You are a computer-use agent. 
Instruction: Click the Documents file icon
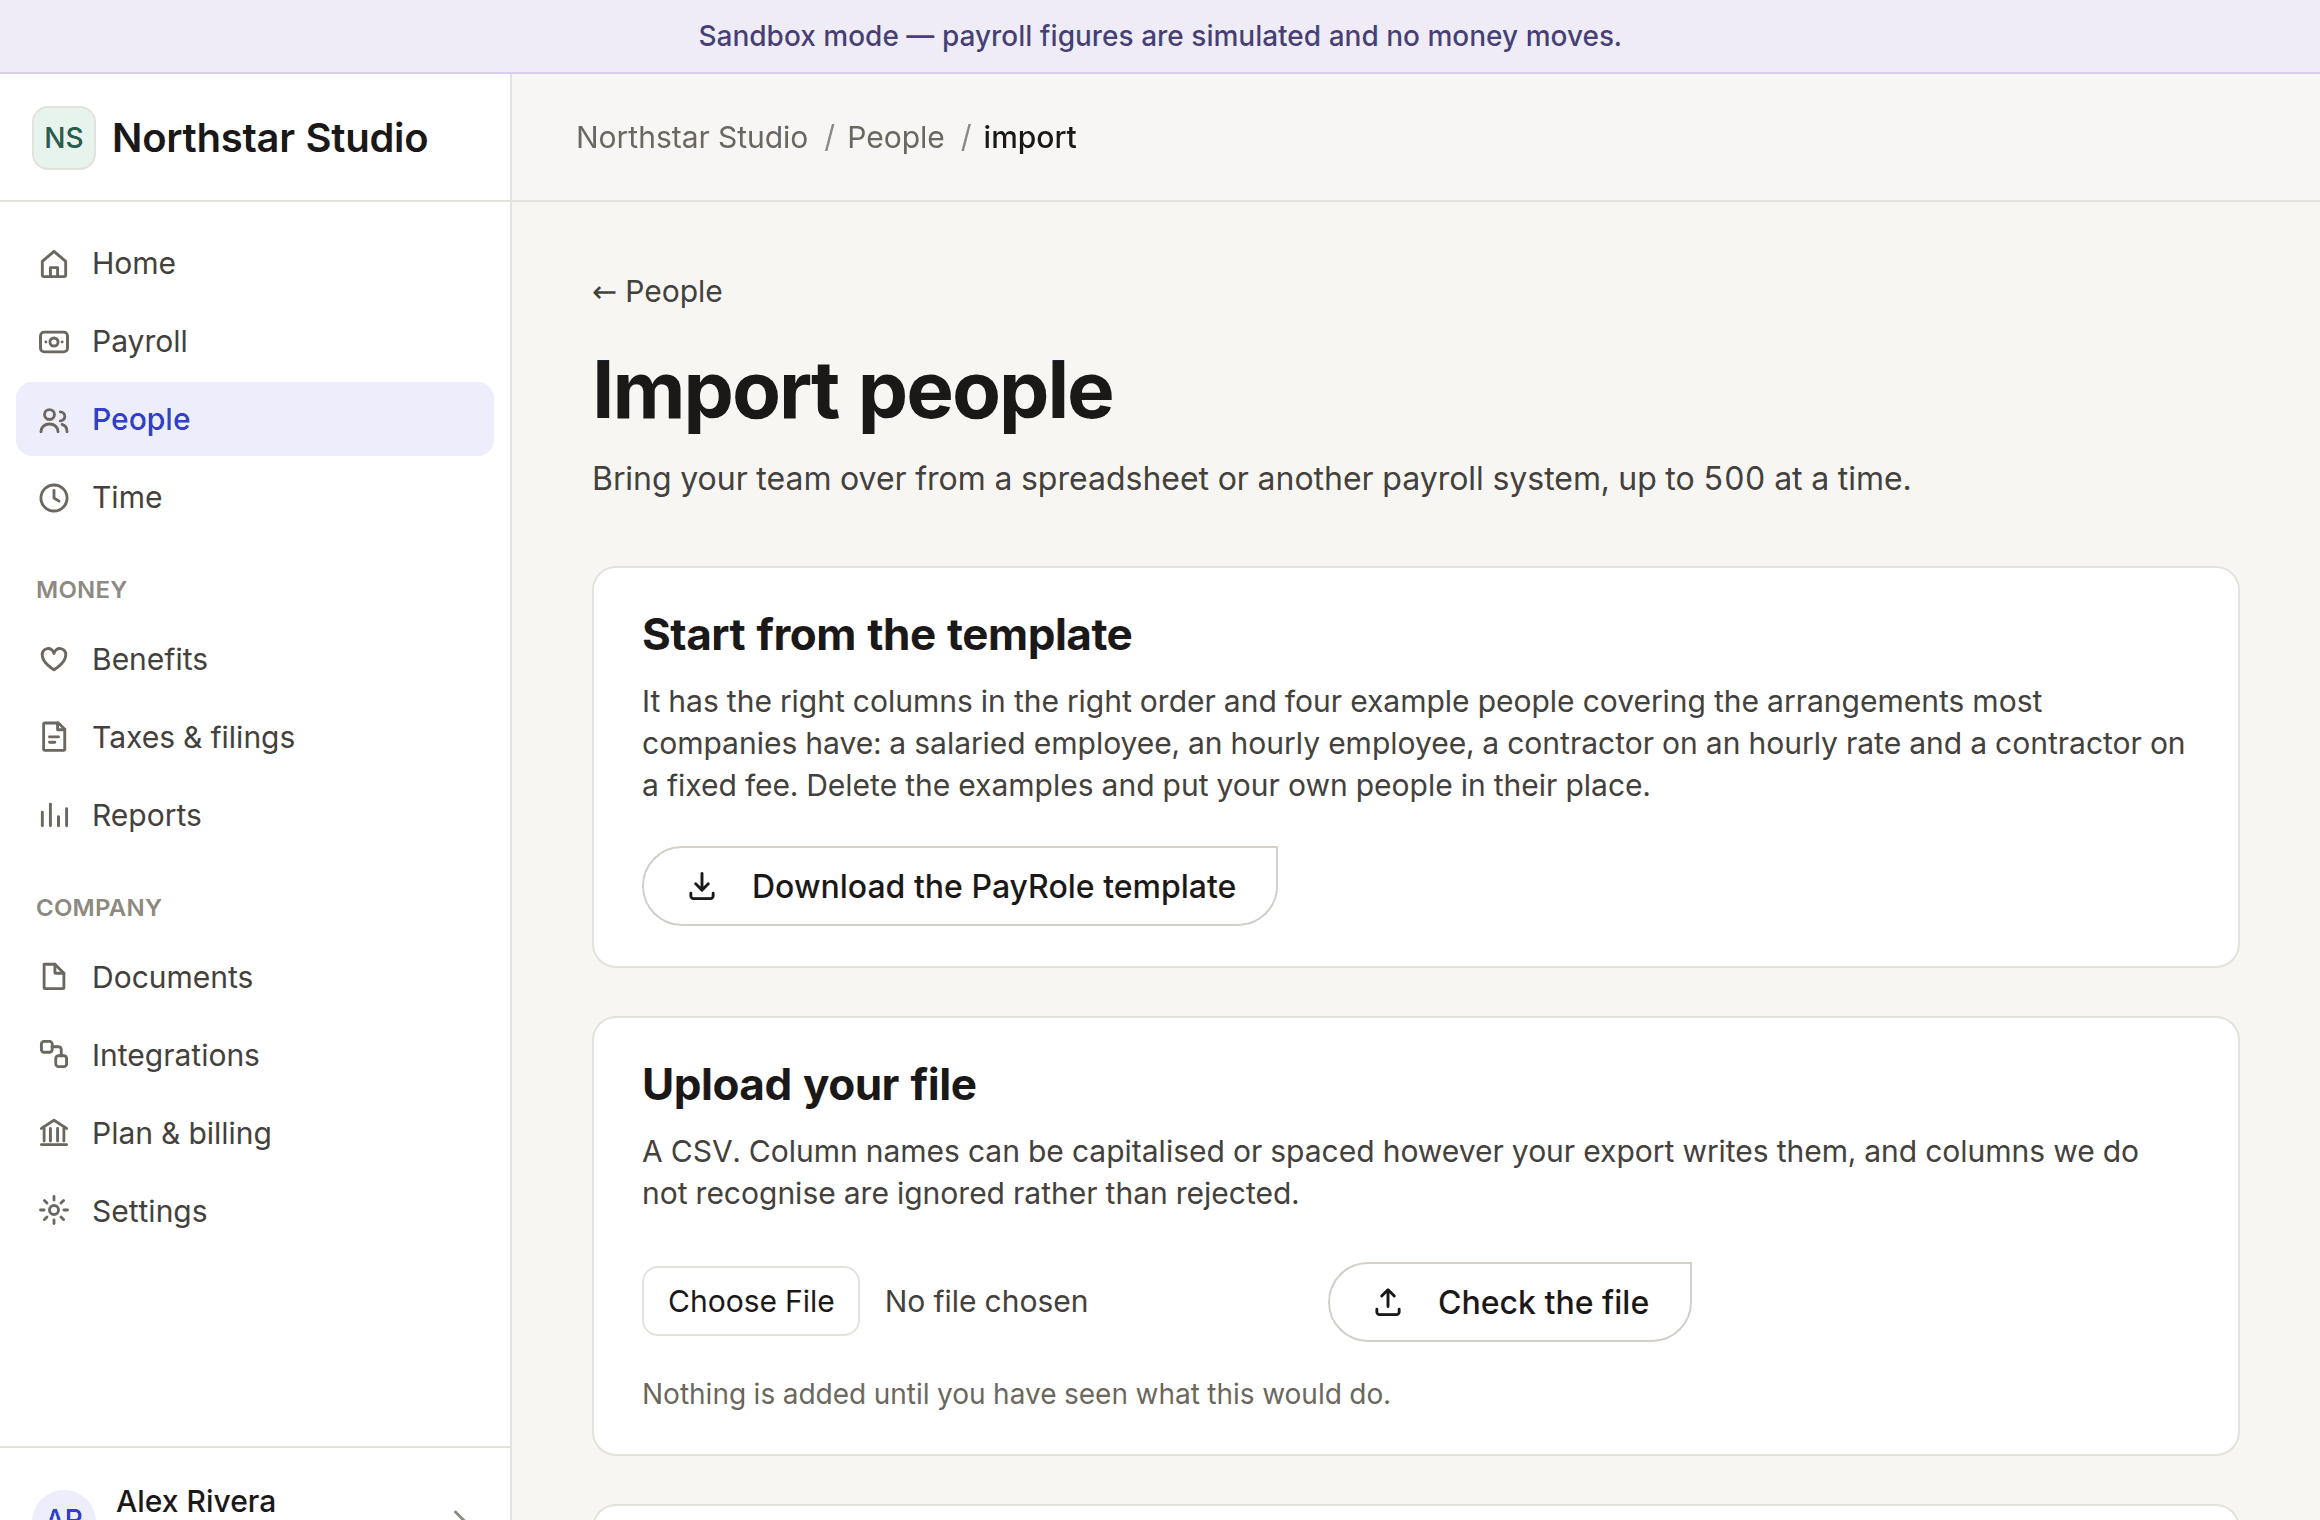coord(54,978)
